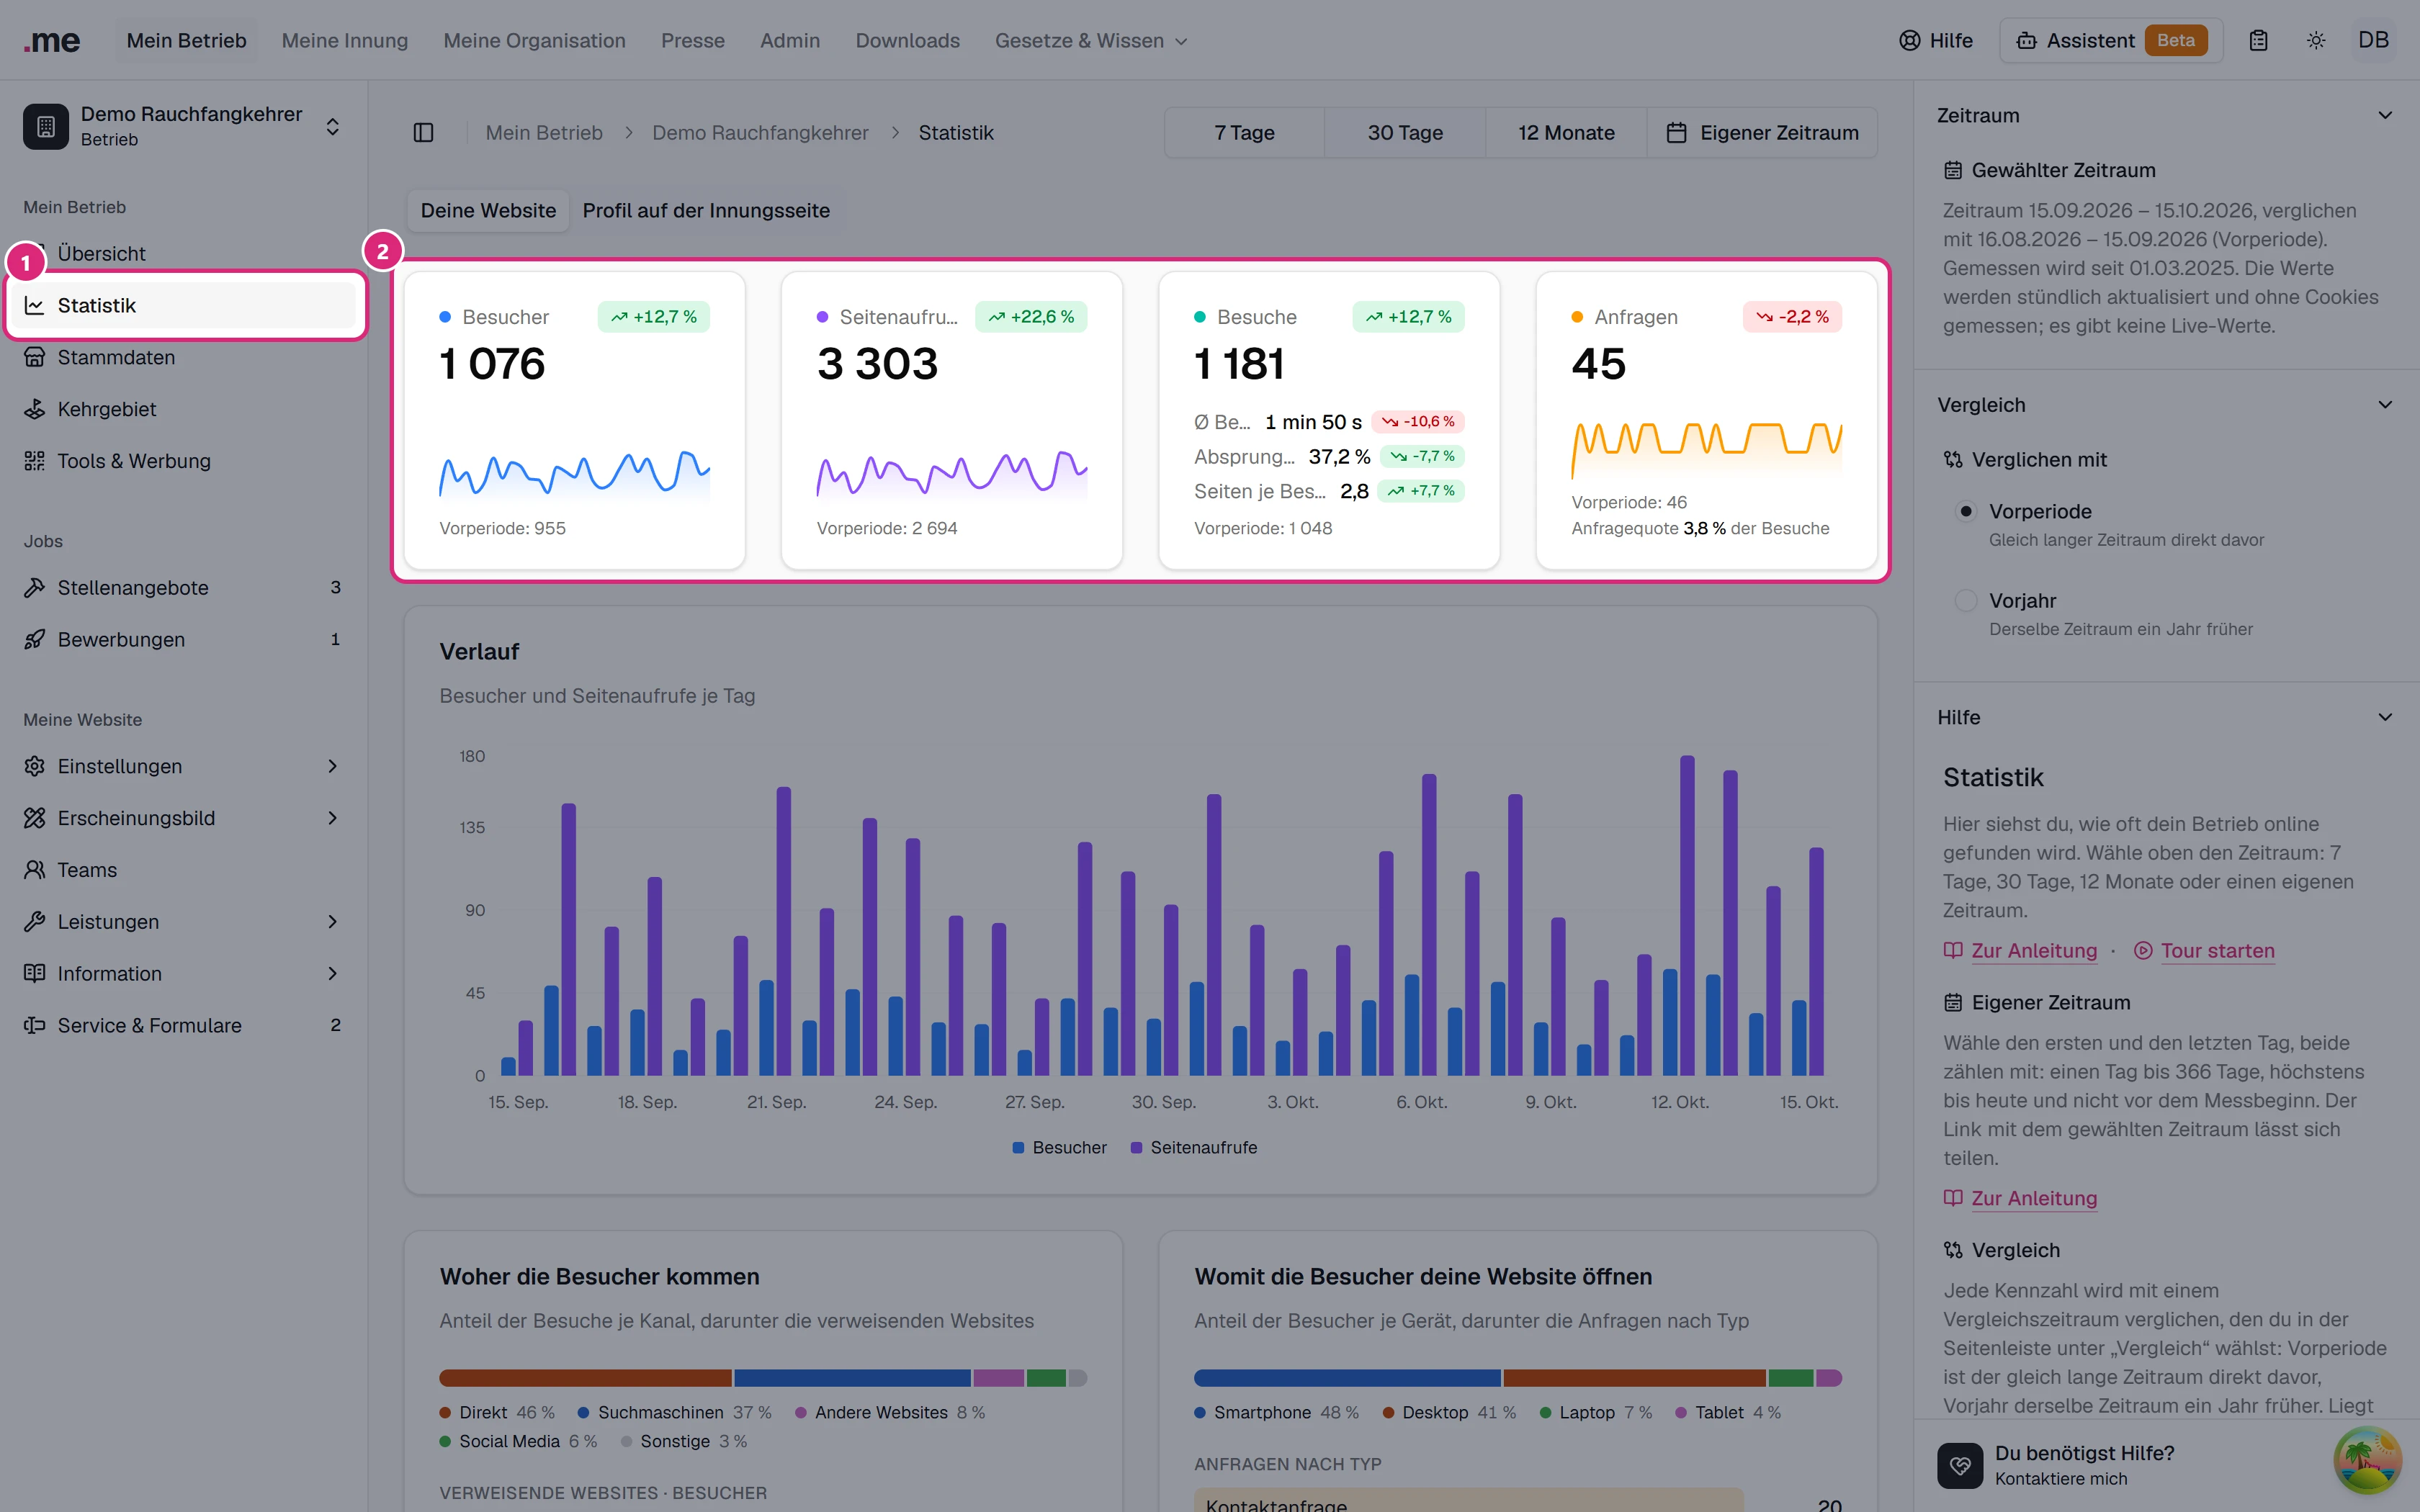The width and height of the screenshot is (2420, 1512).
Task: Click the Stammdaten sidebar icon
Action: (35, 357)
